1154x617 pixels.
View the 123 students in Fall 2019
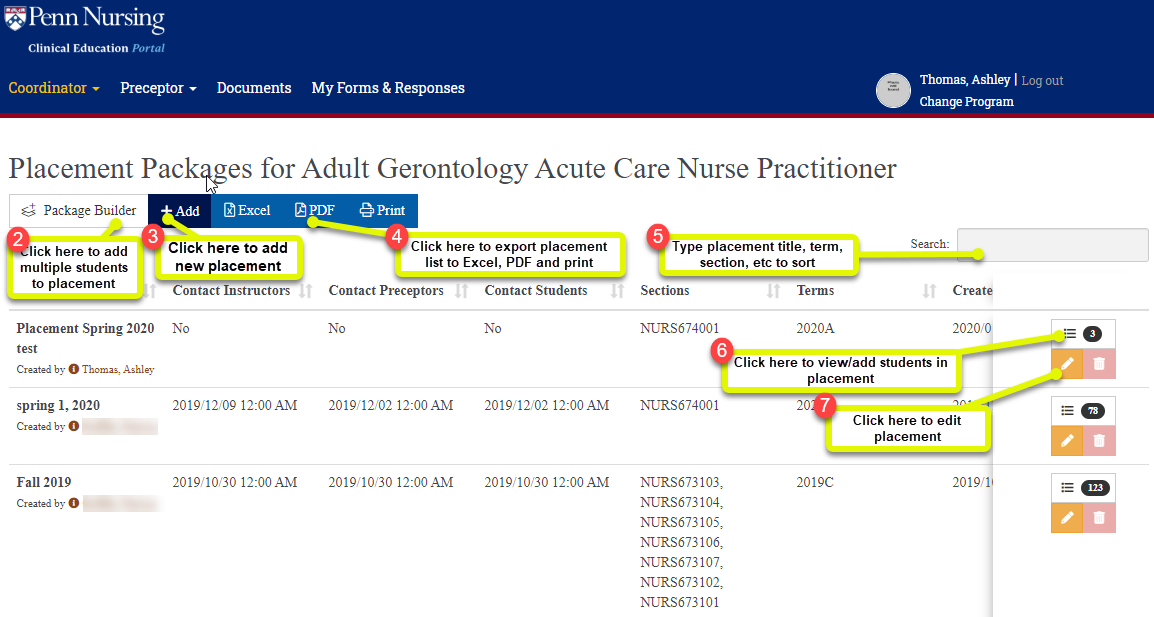point(1083,487)
